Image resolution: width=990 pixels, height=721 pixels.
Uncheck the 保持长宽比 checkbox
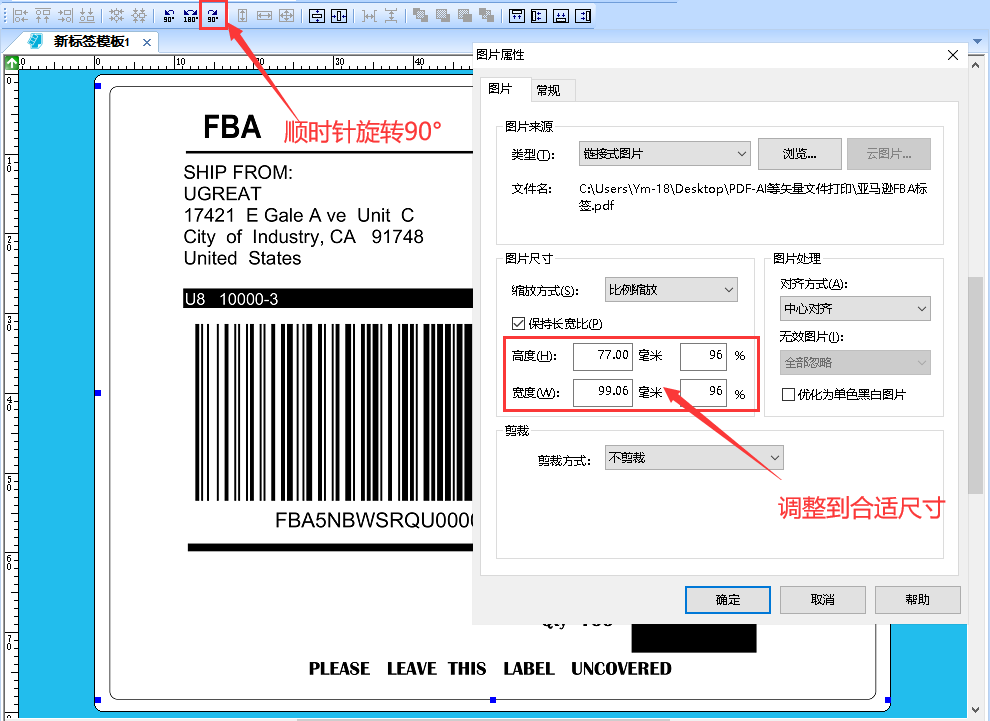(x=519, y=323)
